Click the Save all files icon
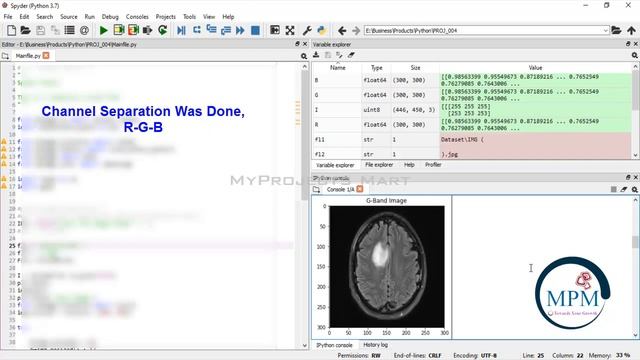Image resolution: width=640 pixels, height=360 pixels. (x=55, y=30)
